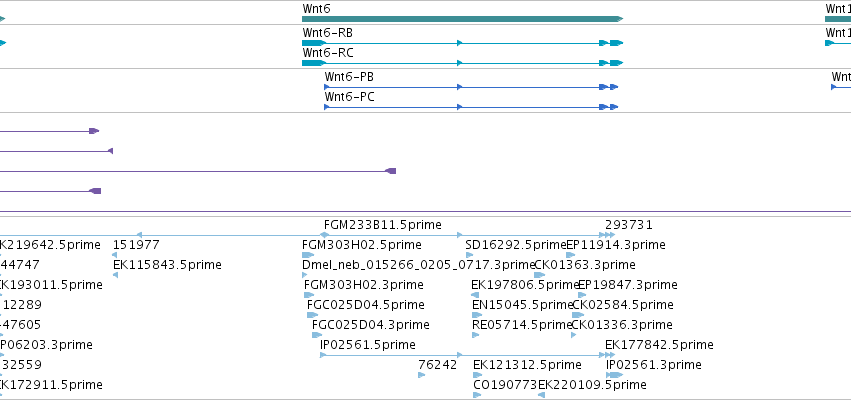Click the CK01363.3prime label
Screen dimensions: 851x400
pos(585,265)
